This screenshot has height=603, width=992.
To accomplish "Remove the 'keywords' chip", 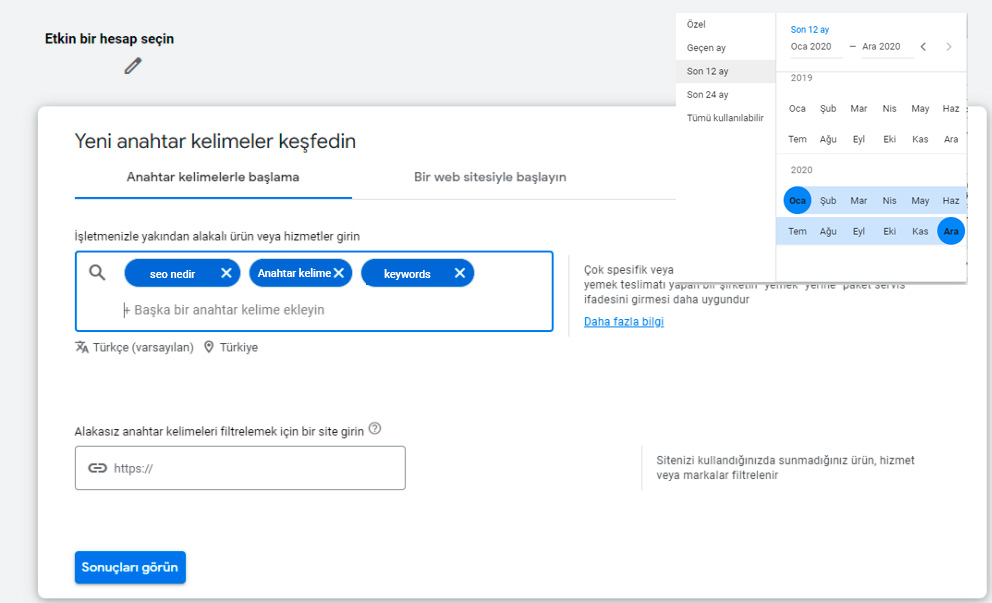I will (x=460, y=273).
